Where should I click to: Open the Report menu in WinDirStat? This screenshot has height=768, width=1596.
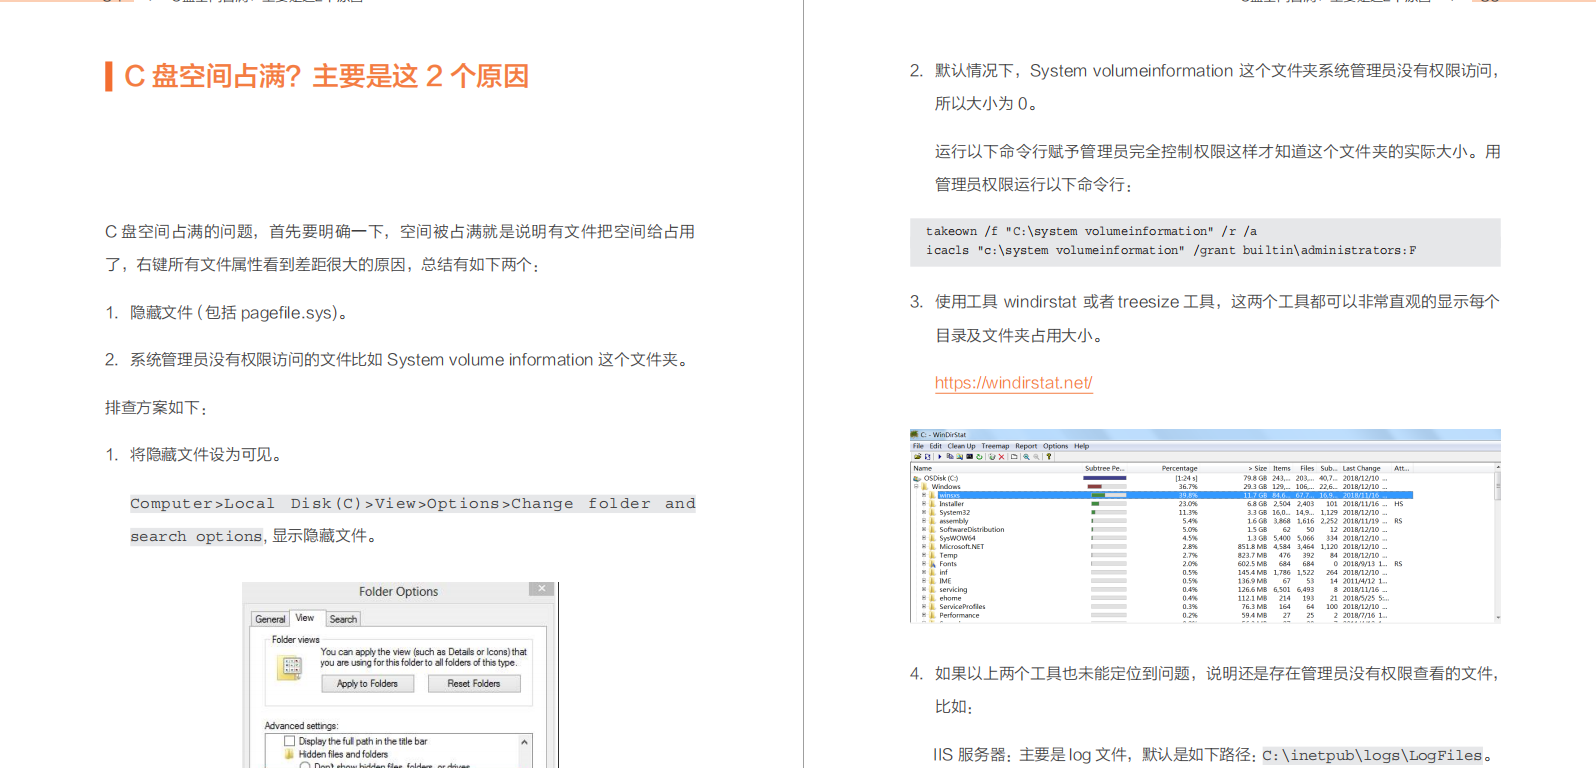[x=1026, y=446]
